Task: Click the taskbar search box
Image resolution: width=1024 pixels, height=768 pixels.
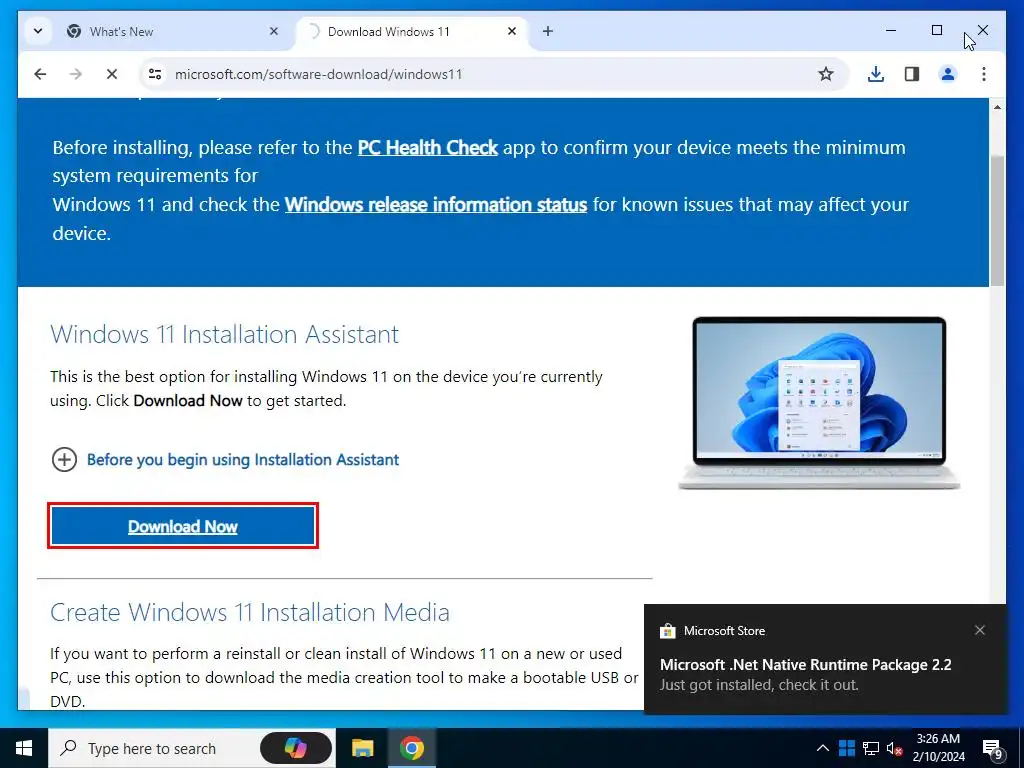Action: [x=192, y=748]
